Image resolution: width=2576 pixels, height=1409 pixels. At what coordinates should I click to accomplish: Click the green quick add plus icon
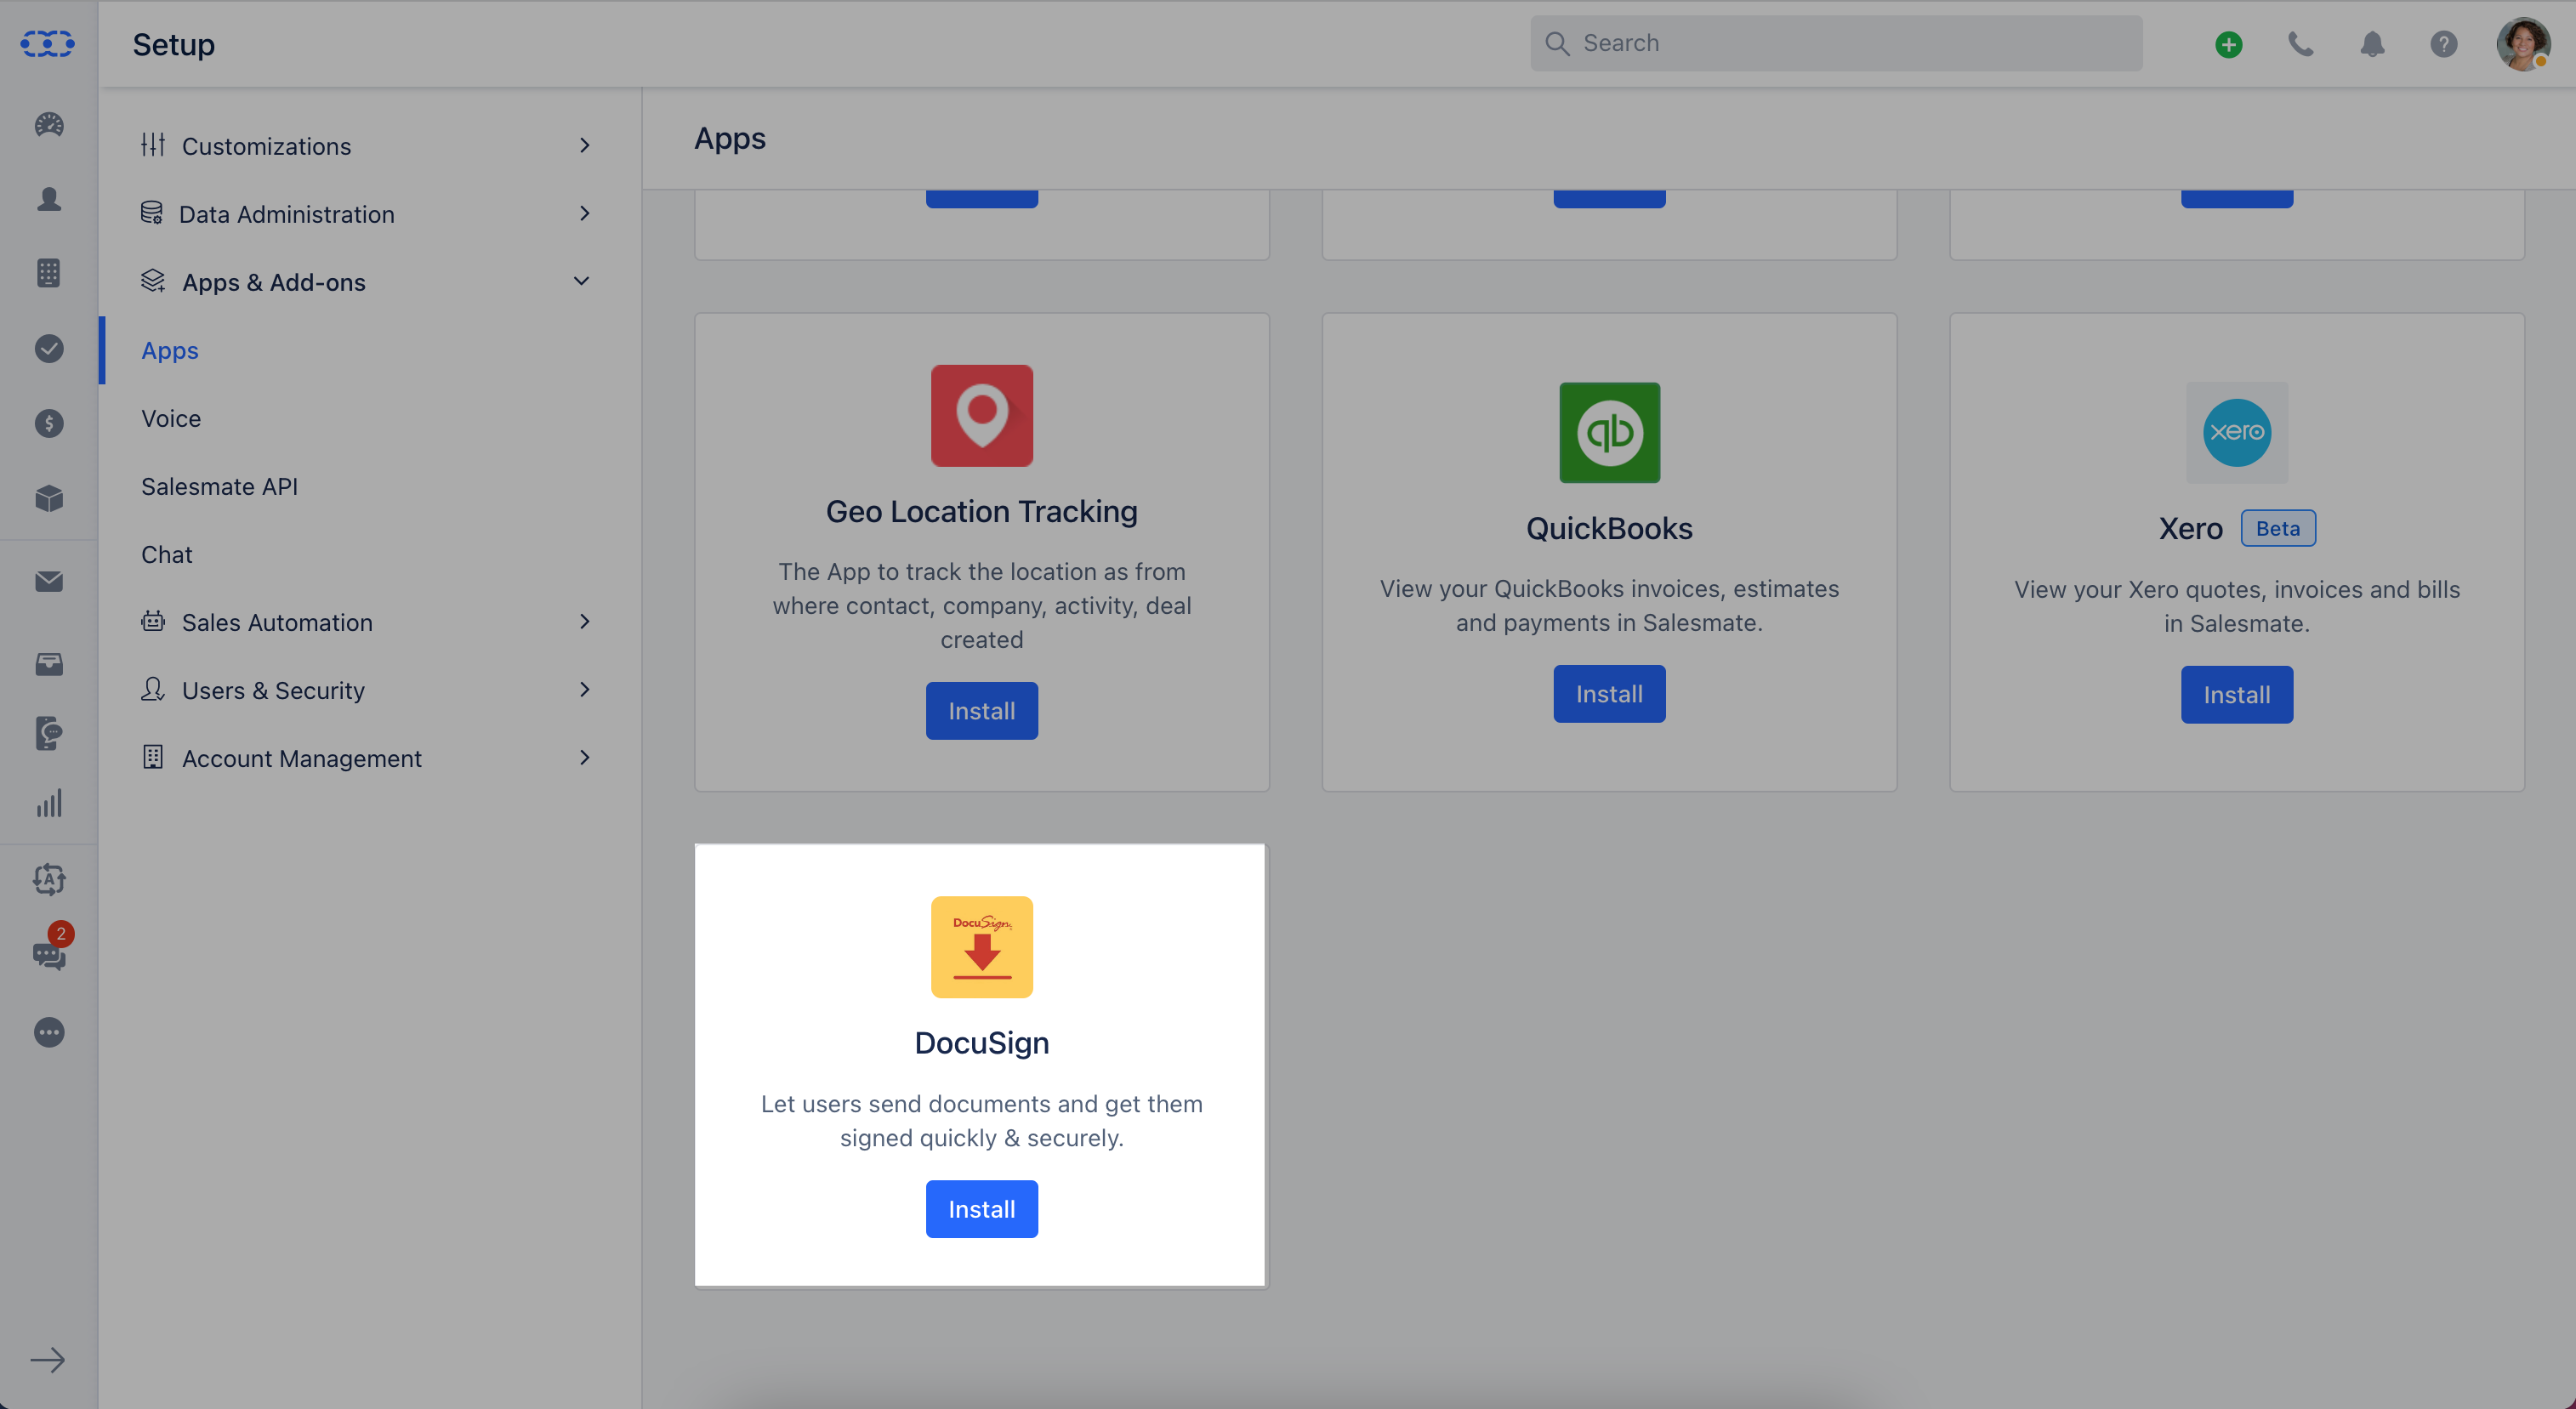(x=2228, y=44)
